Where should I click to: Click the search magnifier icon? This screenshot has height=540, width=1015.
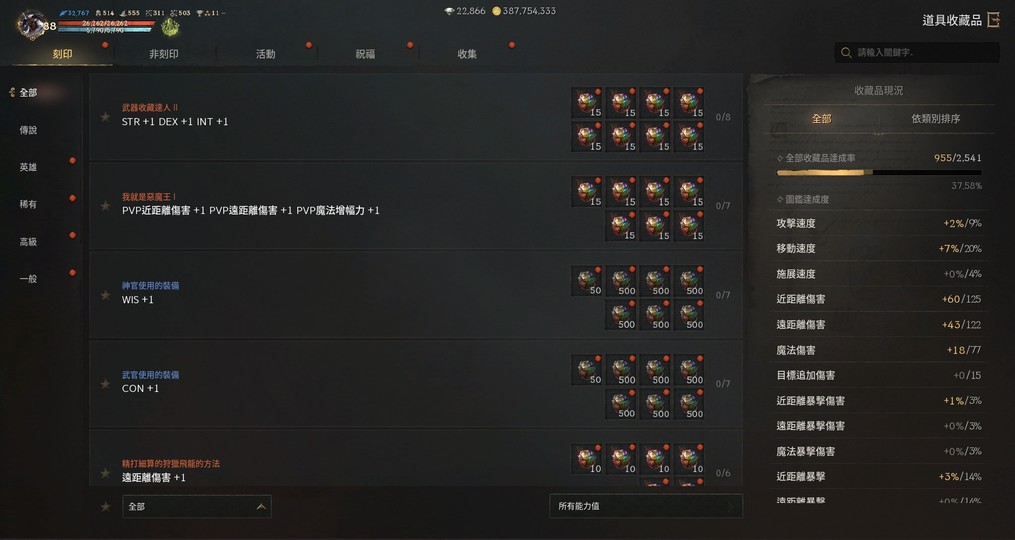[x=845, y=52]
